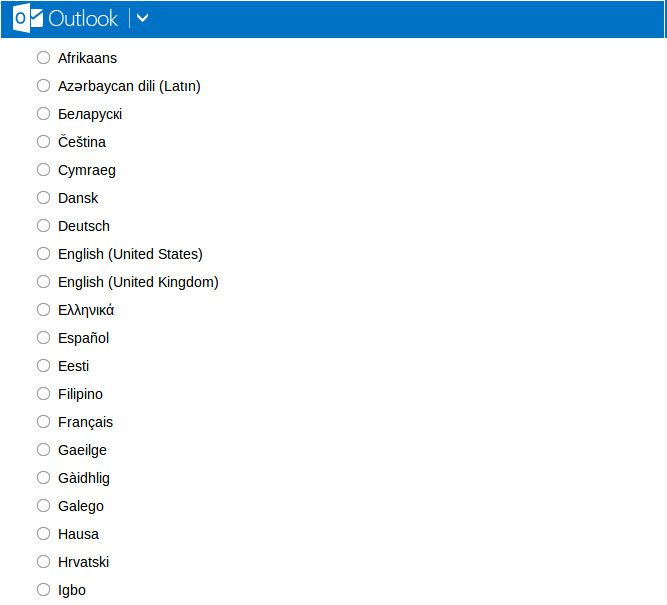
Task: Click the Deutsch language label
Action: coord(84,226)
